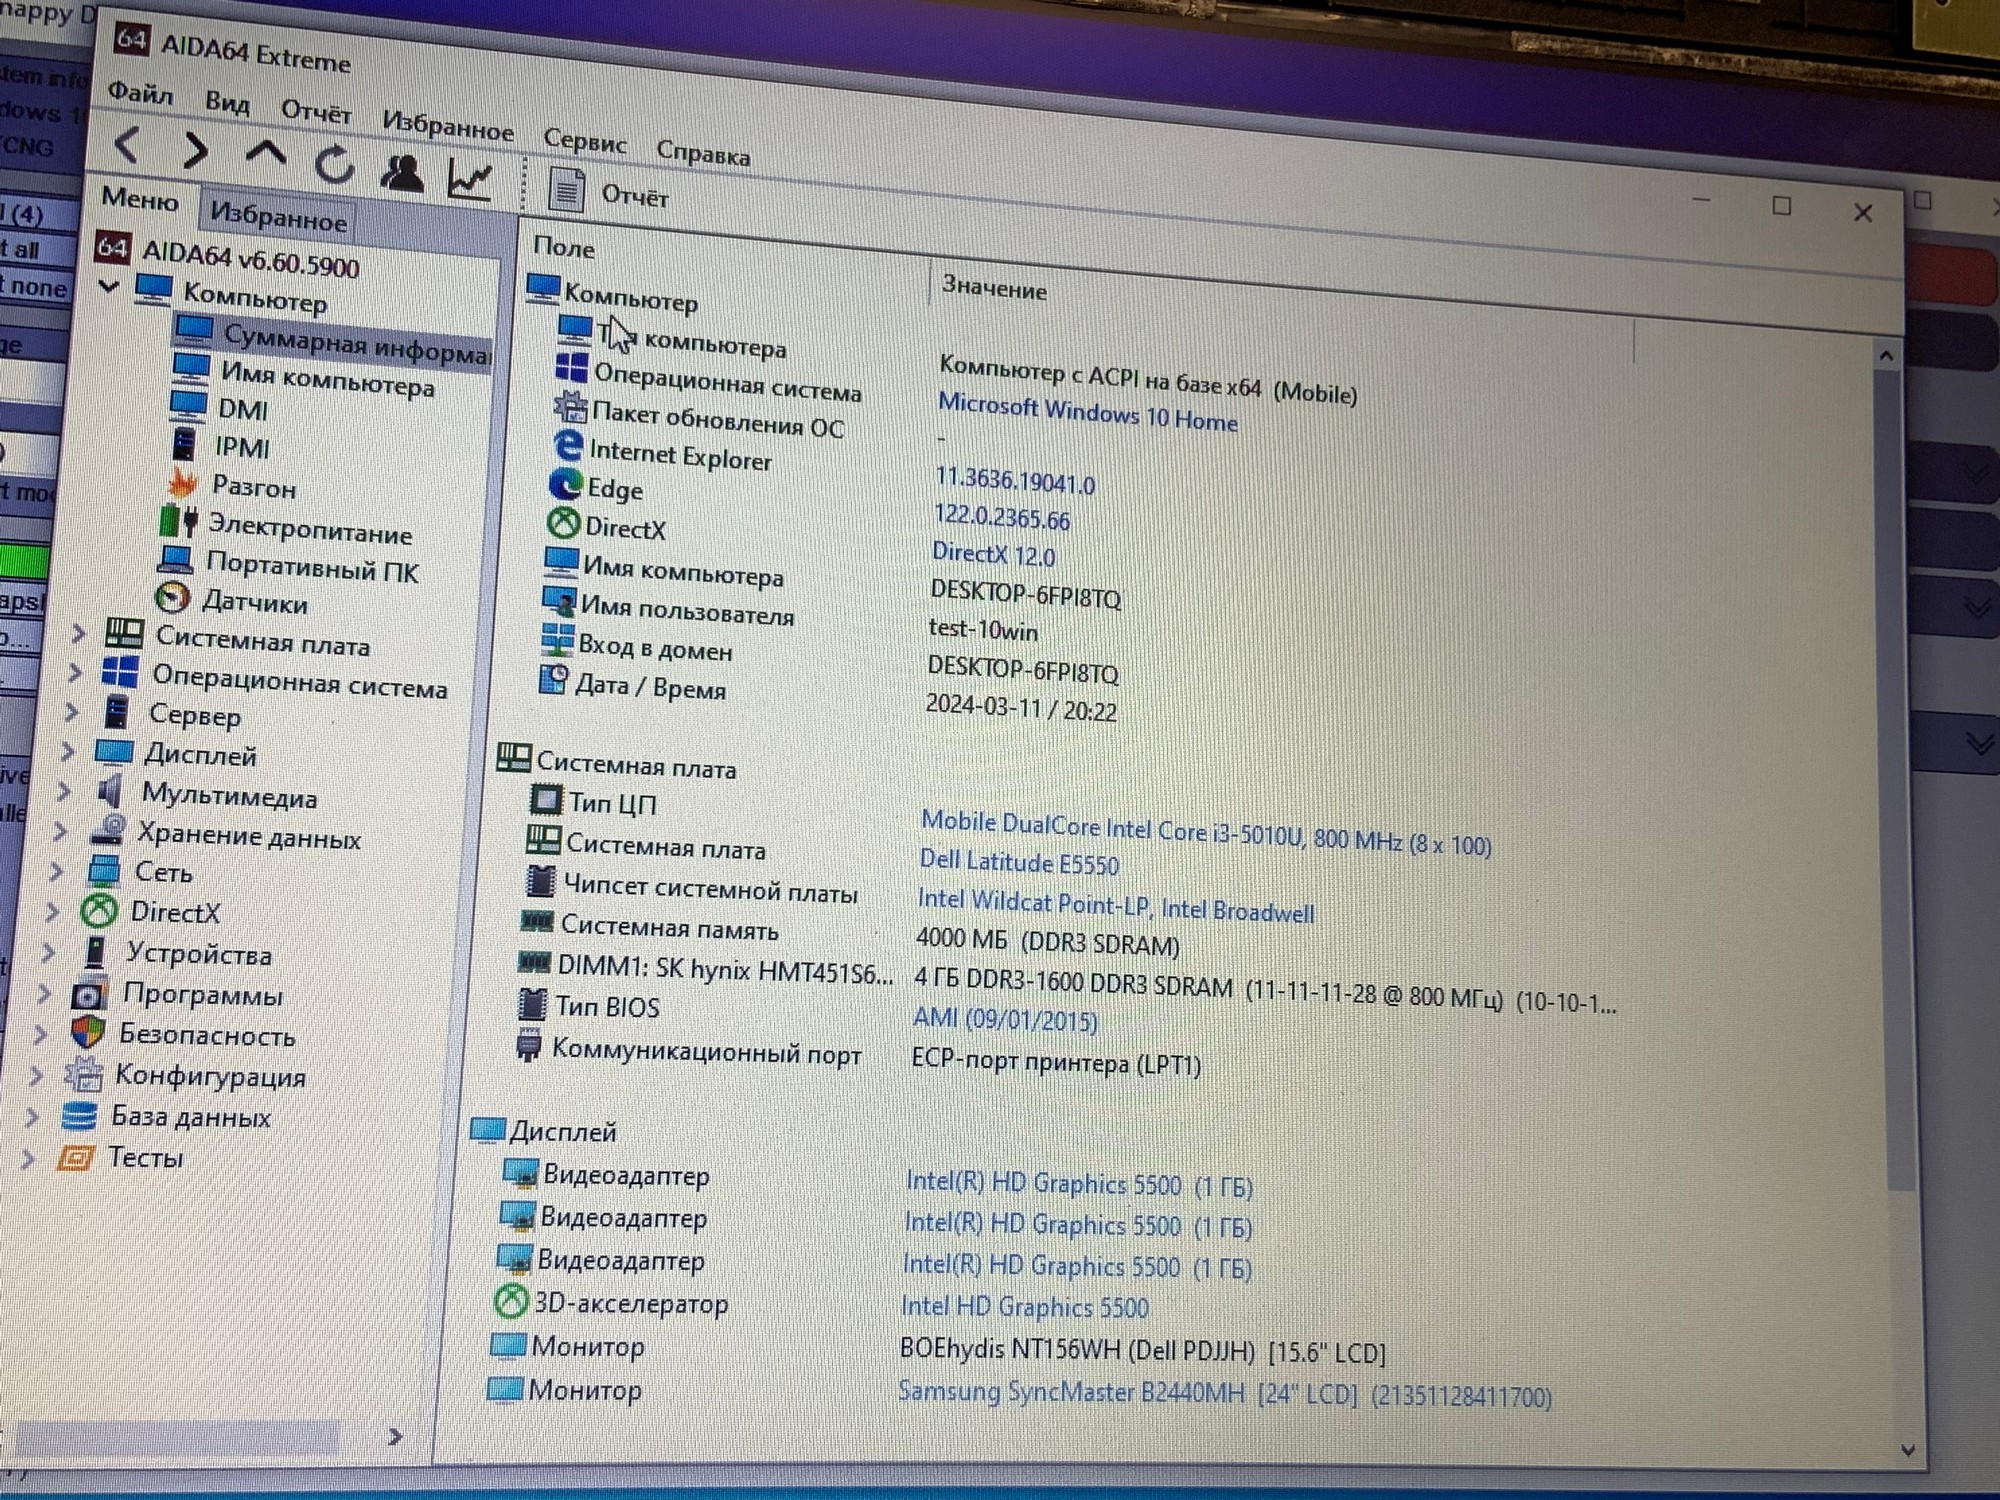Expand the Сервер tree node
2000x1500 pixels.
(x=71, y=711)
